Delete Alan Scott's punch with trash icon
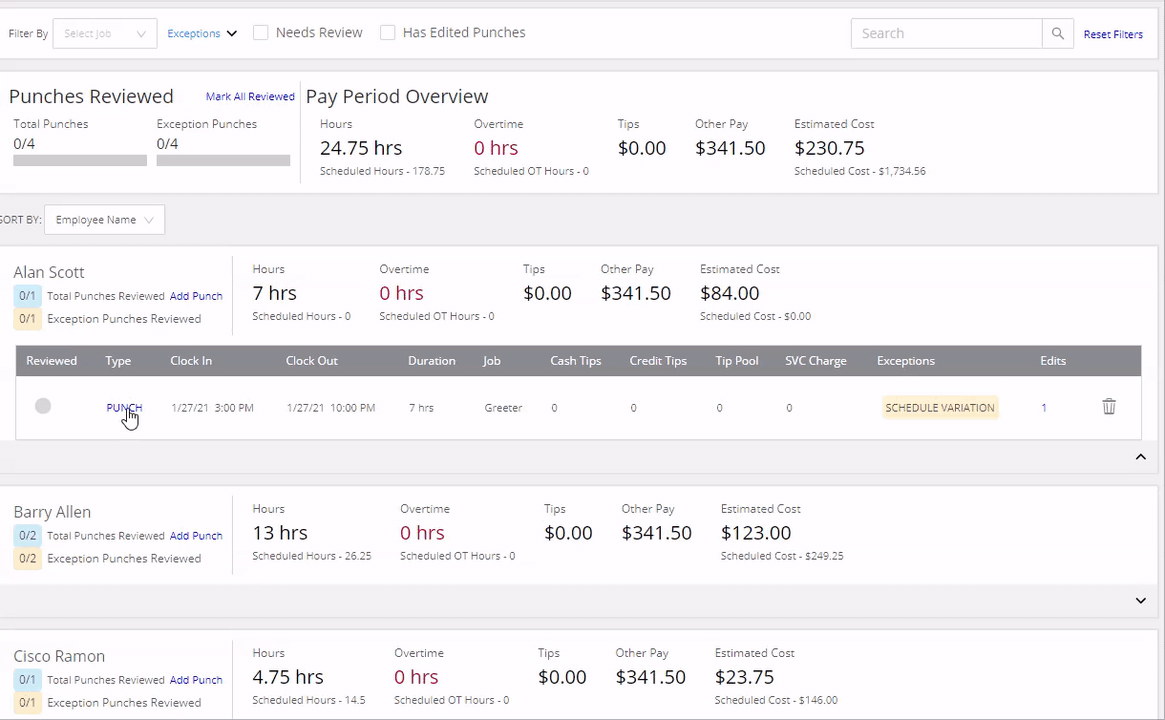The height and width of the screenshot is (720, 1165). [x=1109, y=406]
